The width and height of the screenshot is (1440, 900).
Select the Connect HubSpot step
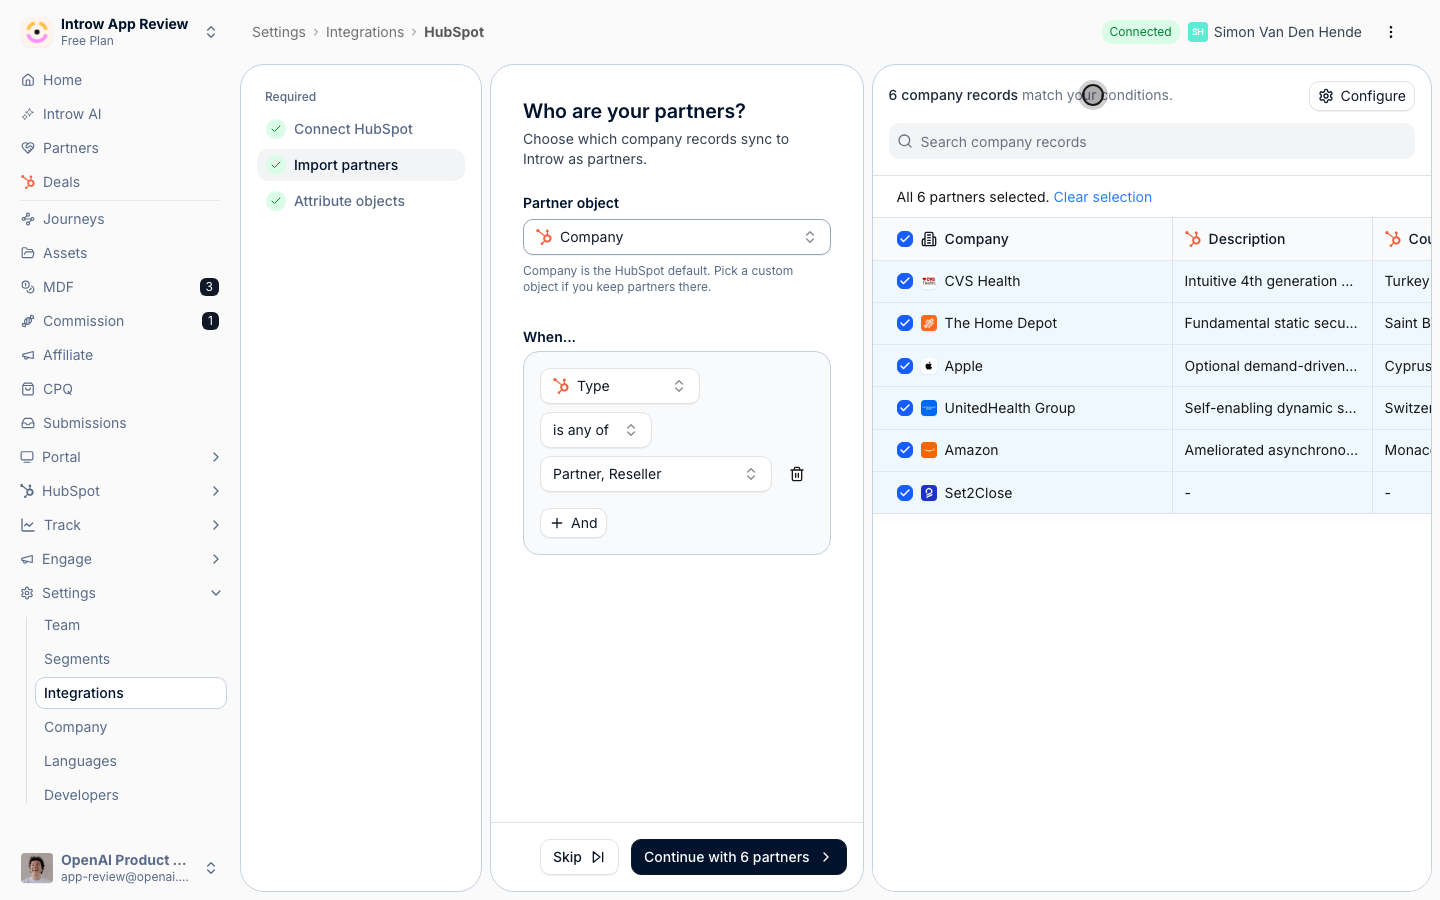(361, 129)
